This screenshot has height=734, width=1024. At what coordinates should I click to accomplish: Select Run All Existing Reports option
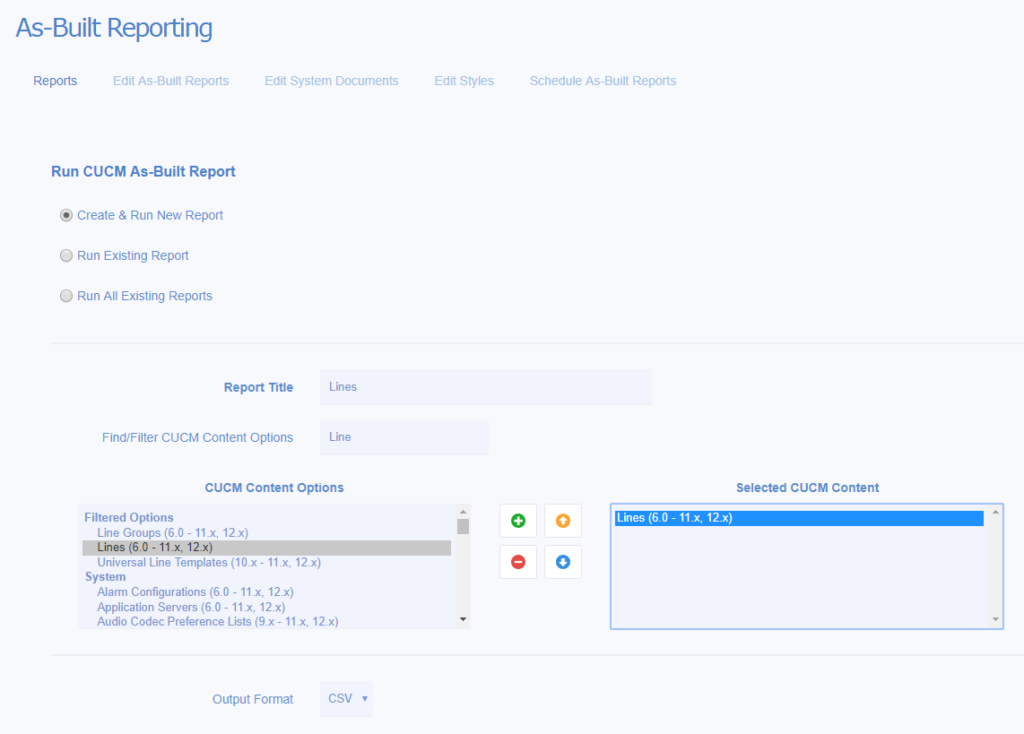click(66, 296)
